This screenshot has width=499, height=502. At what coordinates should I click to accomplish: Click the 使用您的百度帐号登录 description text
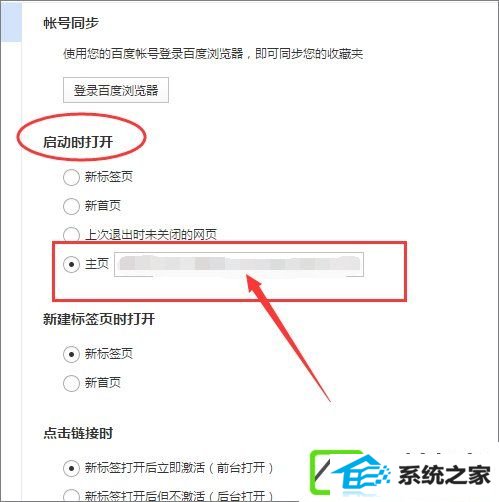[213, 53]
